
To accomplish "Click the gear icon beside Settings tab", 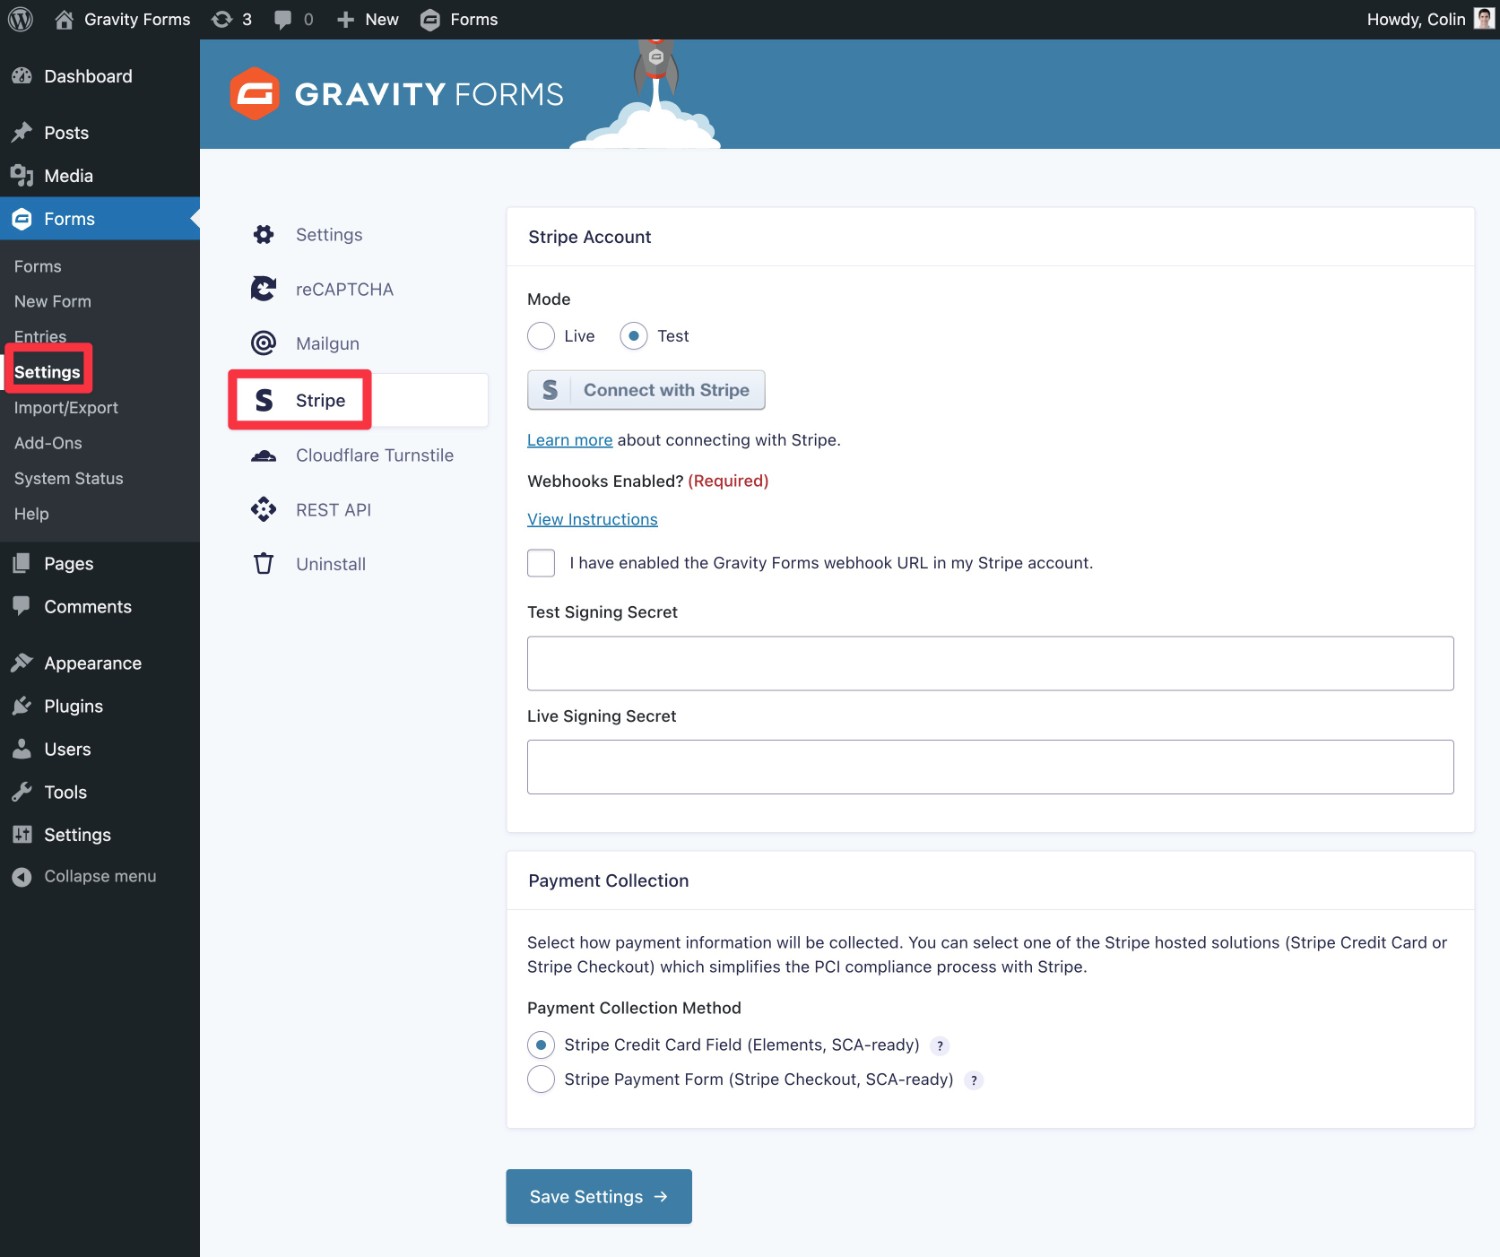I will click(x=264, y=234).
